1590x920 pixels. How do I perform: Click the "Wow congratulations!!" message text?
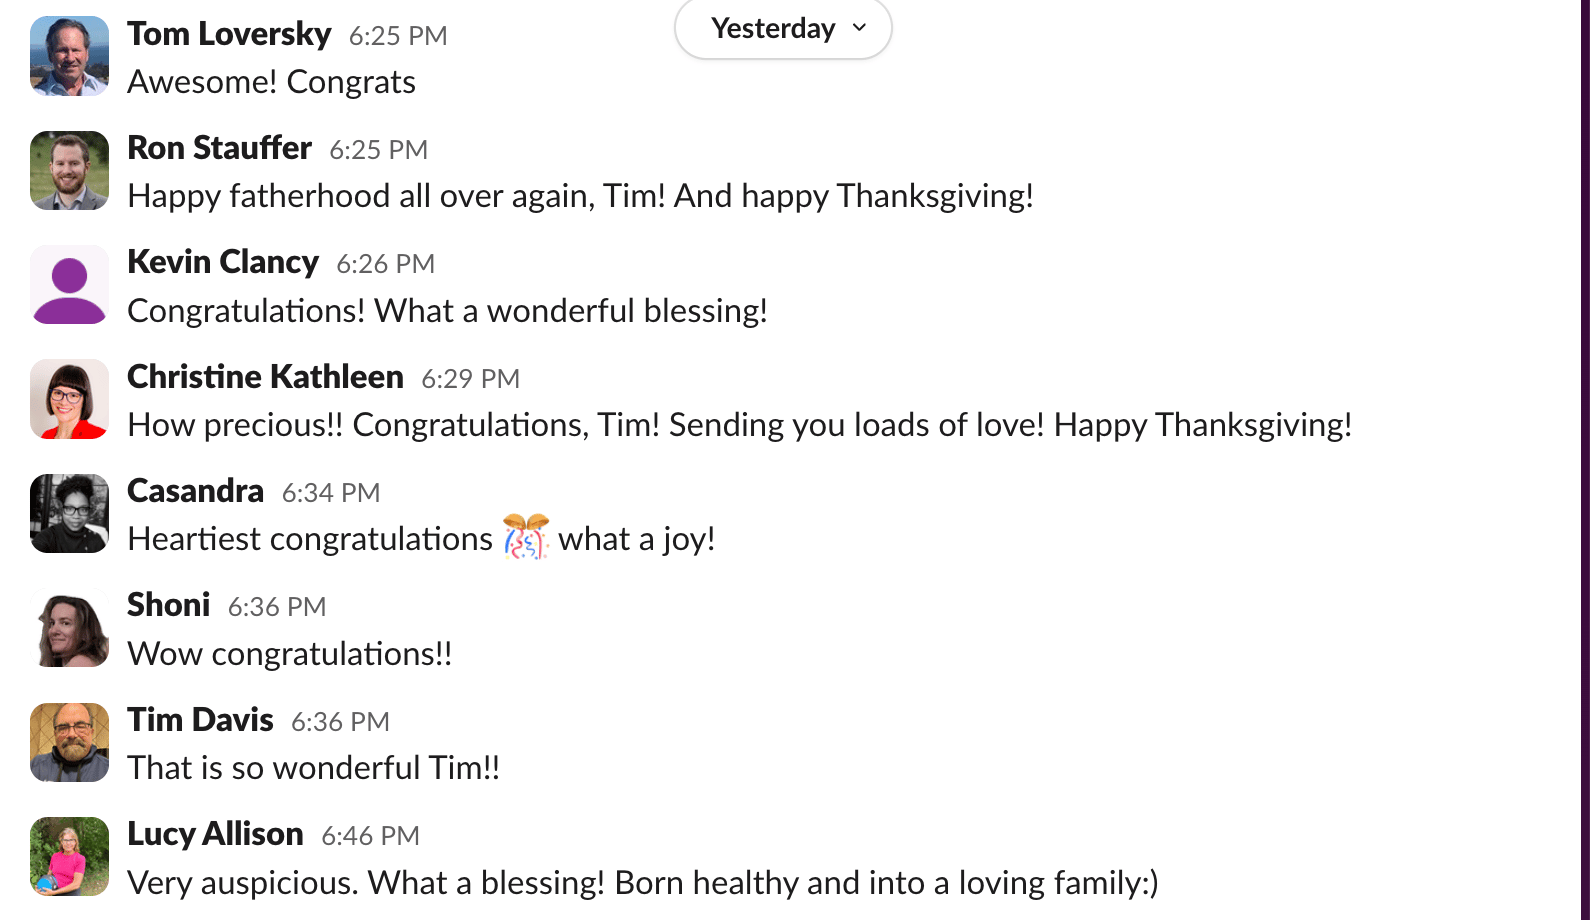pos(289,654)
